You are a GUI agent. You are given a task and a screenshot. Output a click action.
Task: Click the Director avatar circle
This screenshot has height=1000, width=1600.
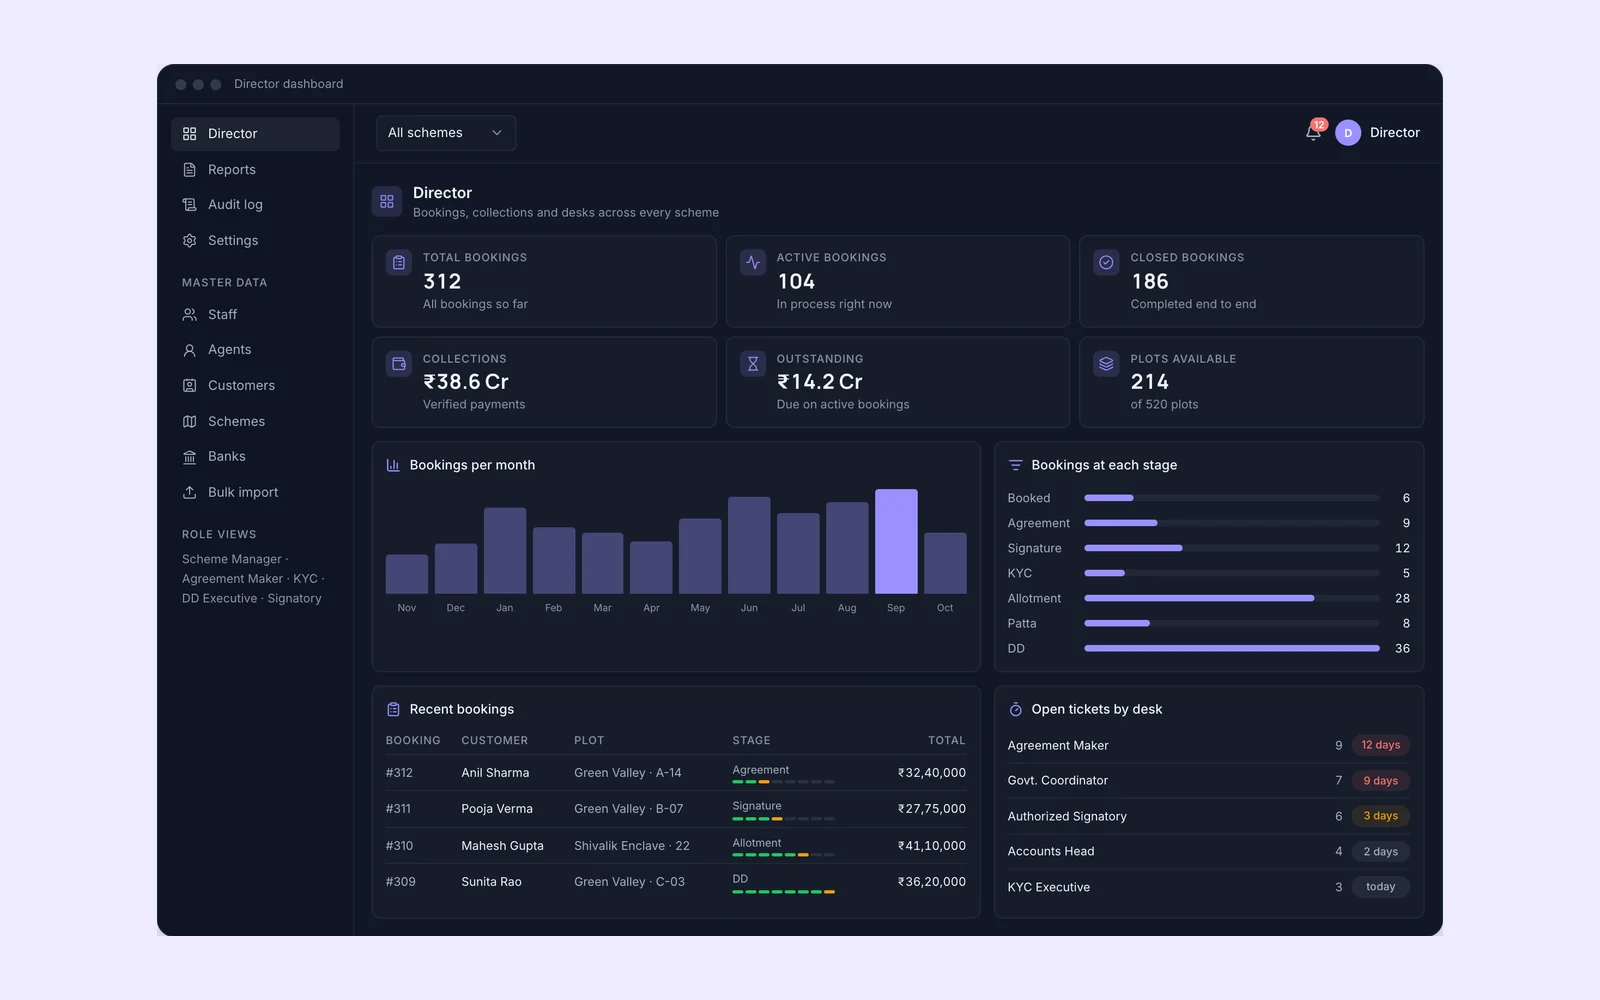(1347, 133)
